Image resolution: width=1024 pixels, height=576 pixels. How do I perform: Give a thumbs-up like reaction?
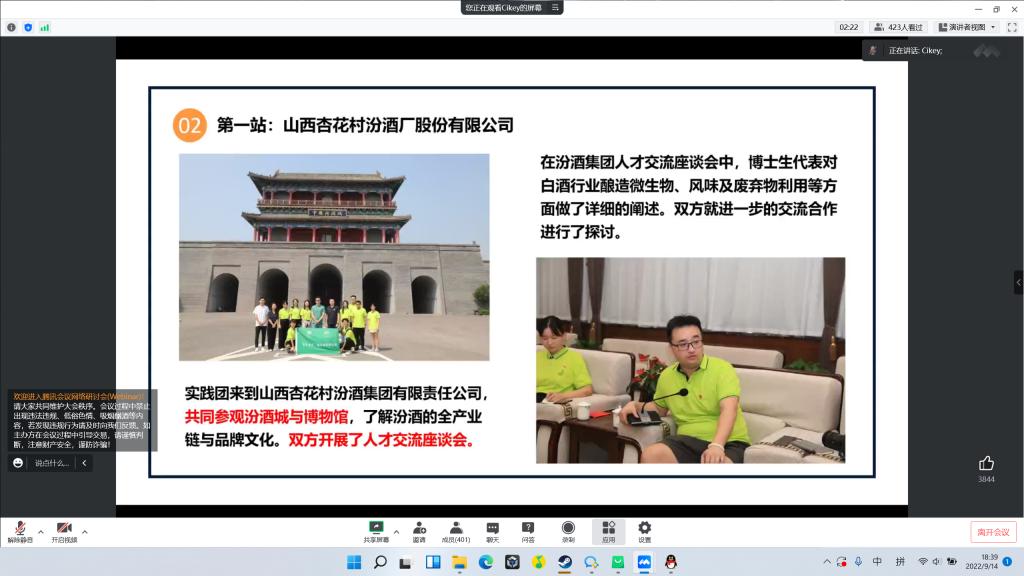click(x=986, y=463)
